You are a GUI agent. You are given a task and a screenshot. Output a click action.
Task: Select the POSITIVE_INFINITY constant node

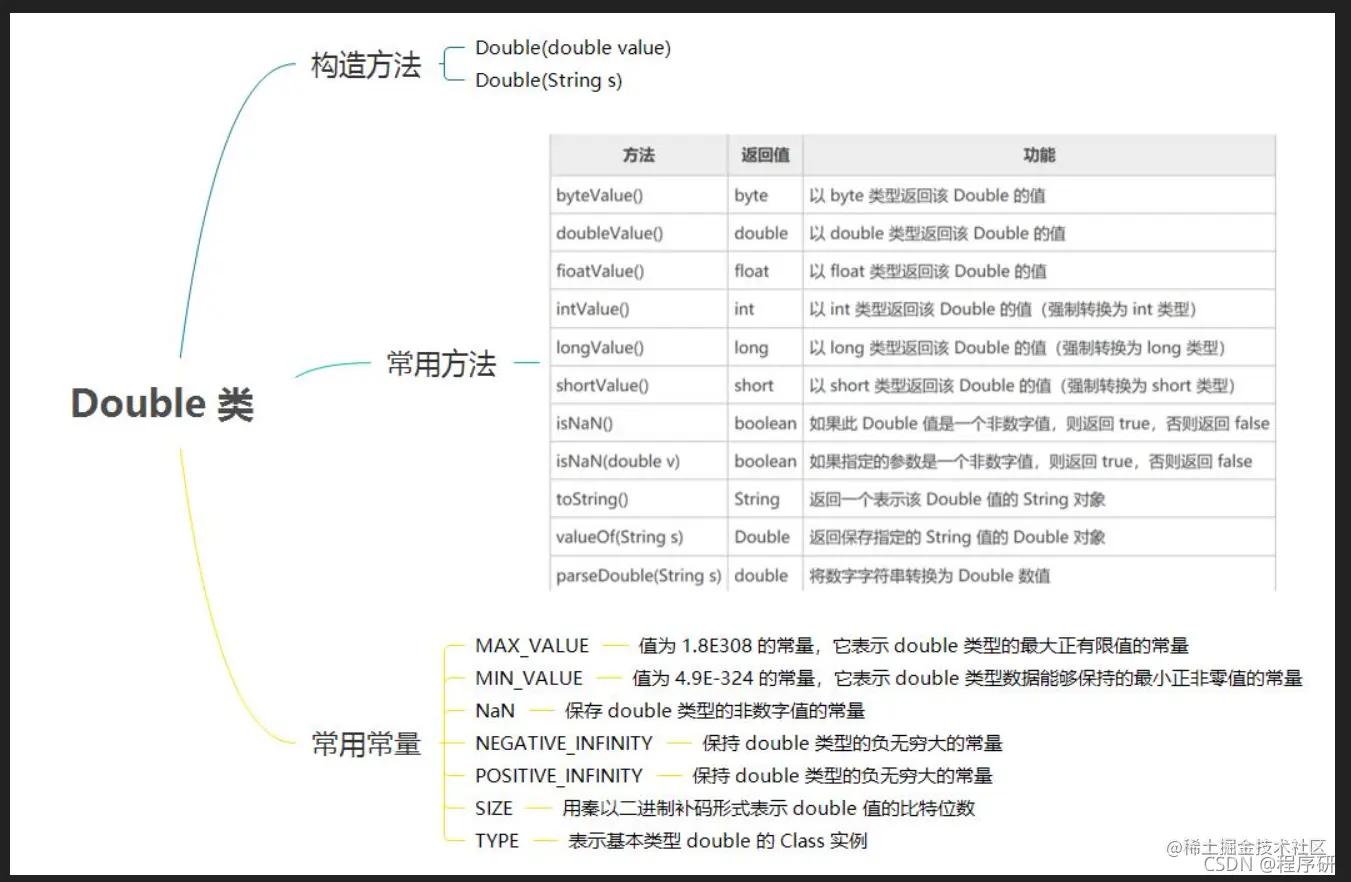(559, 775)
